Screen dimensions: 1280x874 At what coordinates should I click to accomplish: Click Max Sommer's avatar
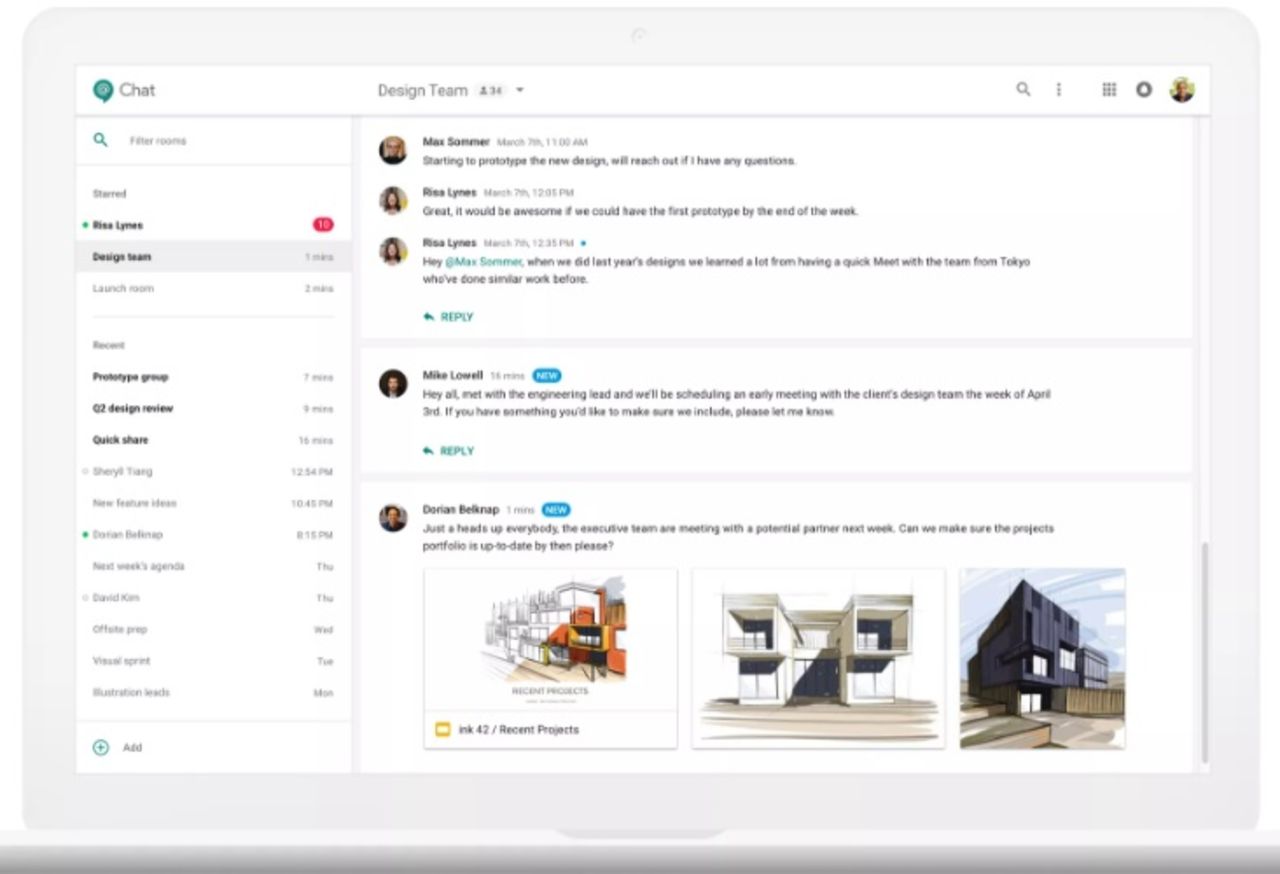[391, 148]
